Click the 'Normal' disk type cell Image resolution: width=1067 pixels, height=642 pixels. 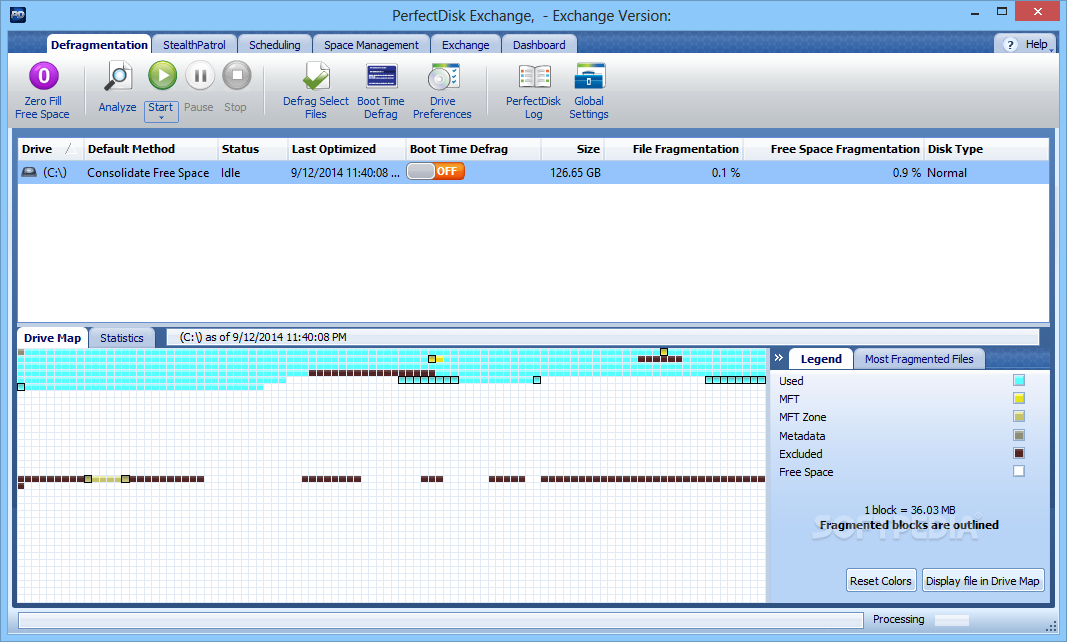coord(947,173)
